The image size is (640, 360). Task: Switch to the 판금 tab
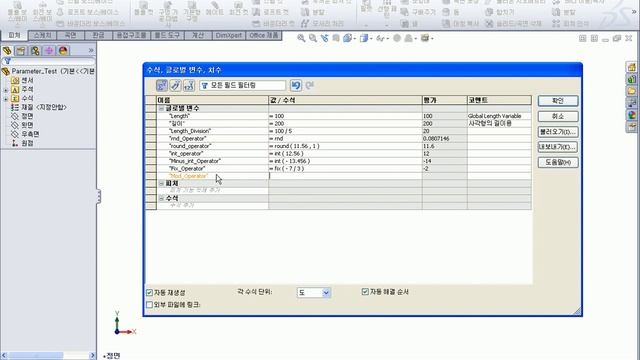pos(98,36)
